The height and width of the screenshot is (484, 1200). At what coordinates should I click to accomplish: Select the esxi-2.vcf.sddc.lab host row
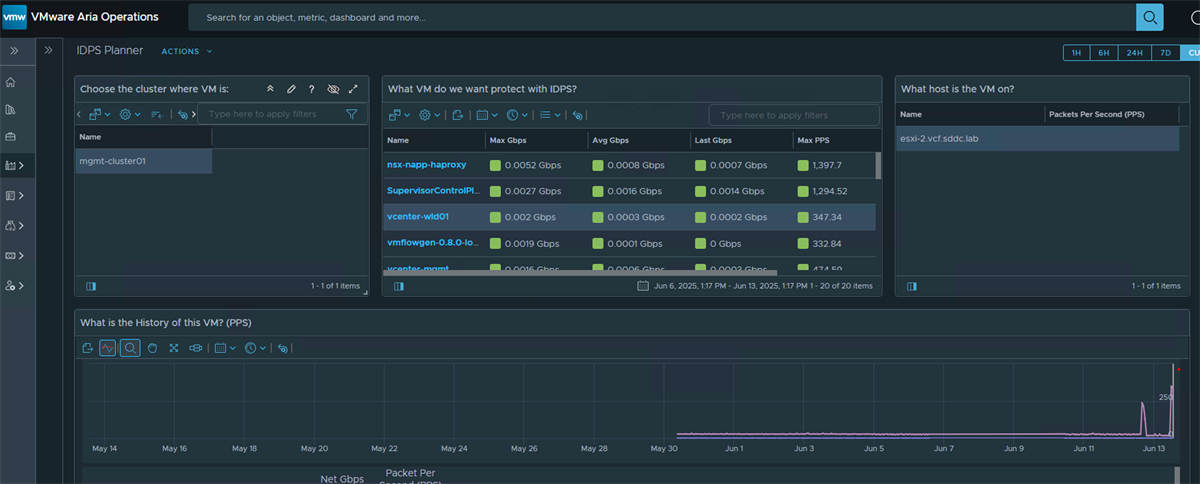point(1038,138)
